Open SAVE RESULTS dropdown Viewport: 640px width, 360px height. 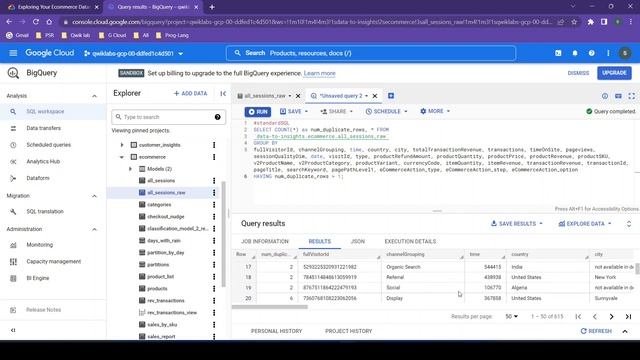pyautogui.click(x=517, y=224)
